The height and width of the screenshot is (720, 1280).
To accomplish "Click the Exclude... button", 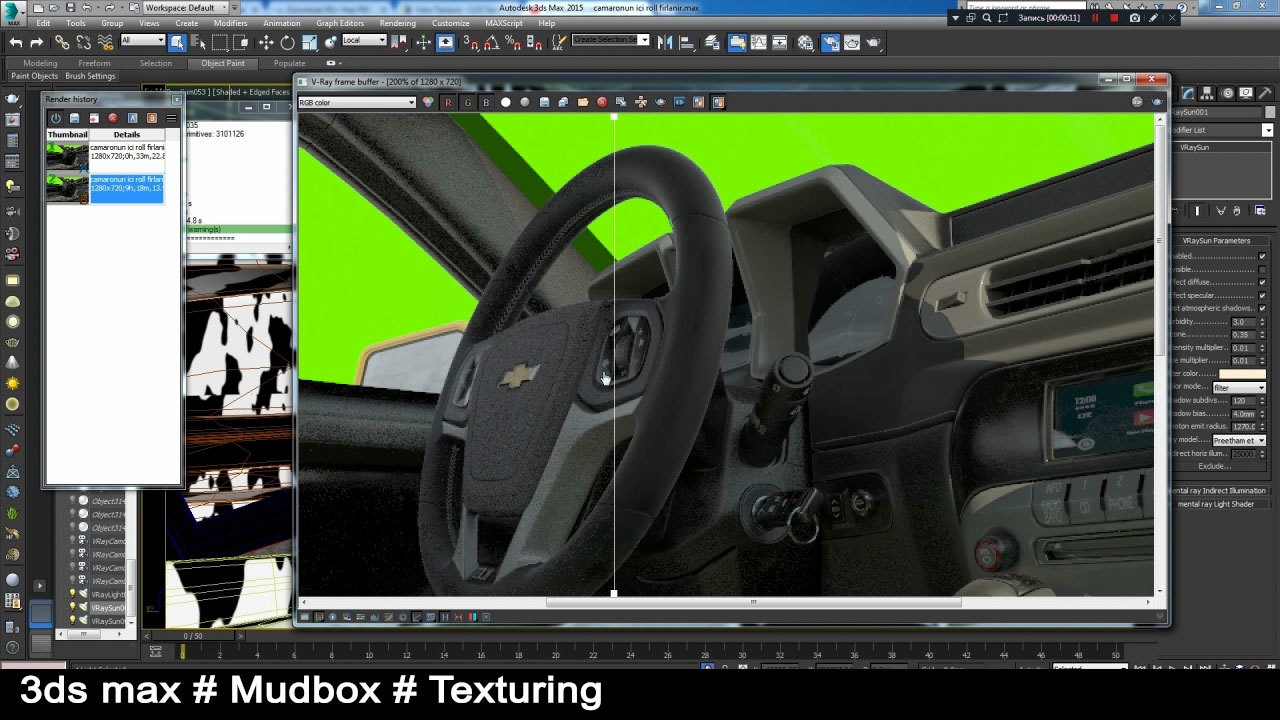I will [x=1214, y=466].
